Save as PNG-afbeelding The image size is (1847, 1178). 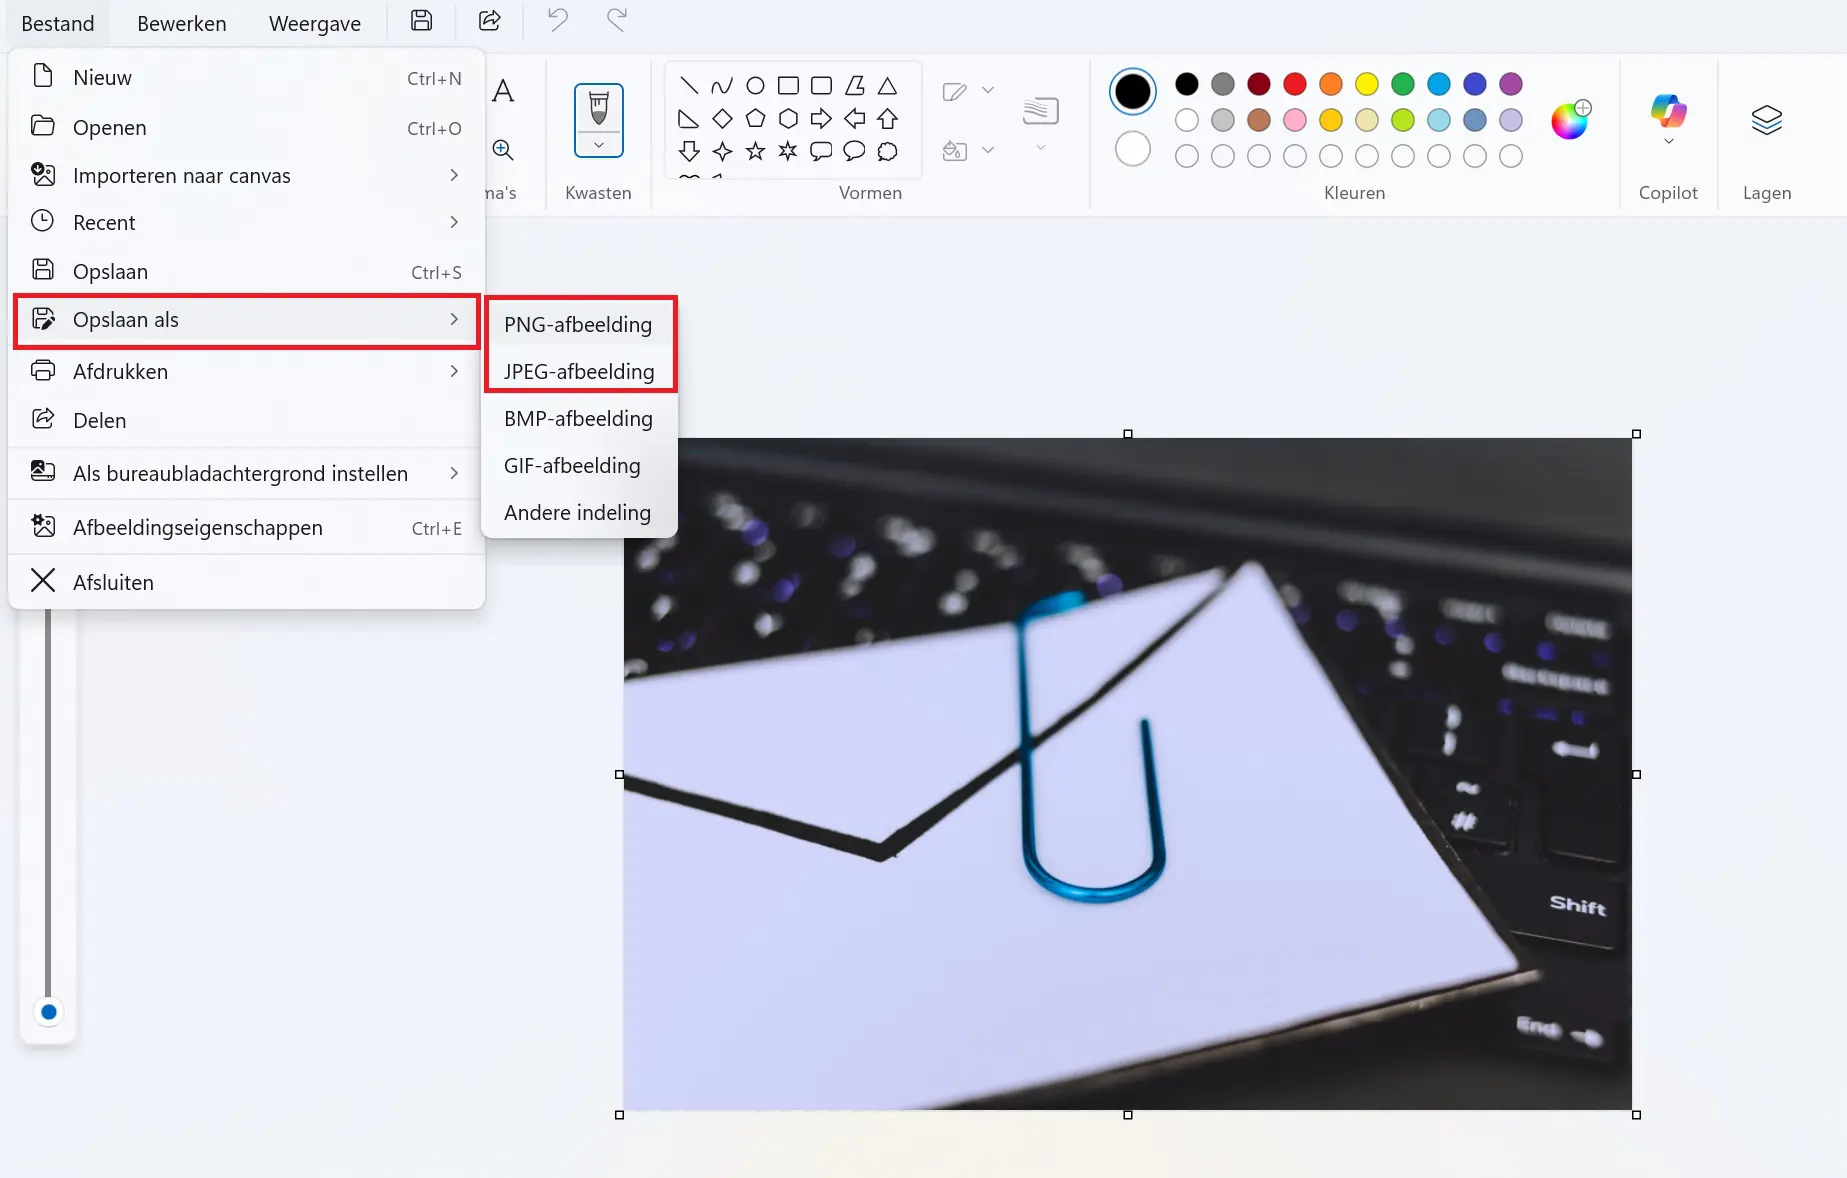point(579,324)
